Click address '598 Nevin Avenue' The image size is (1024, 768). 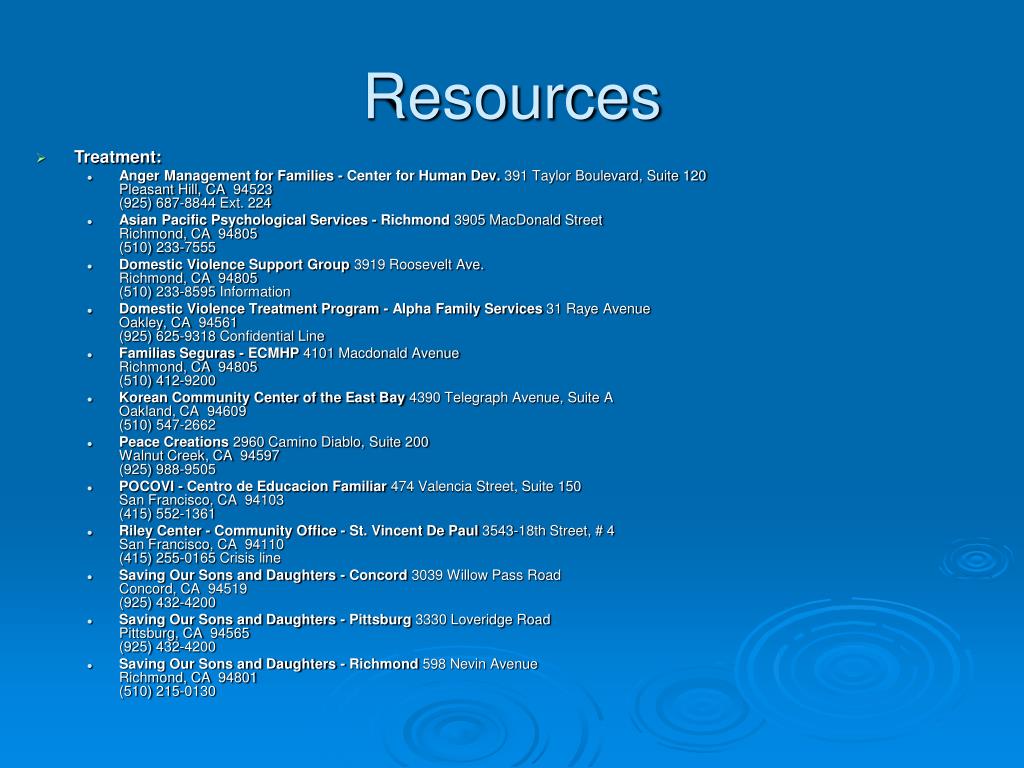click(480, 664)
